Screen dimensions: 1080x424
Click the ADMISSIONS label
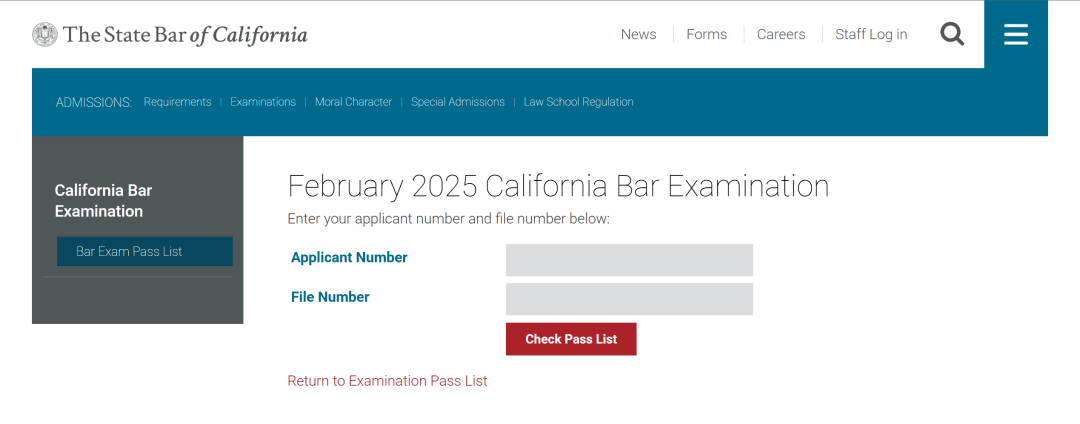click(x=94, y=103)
